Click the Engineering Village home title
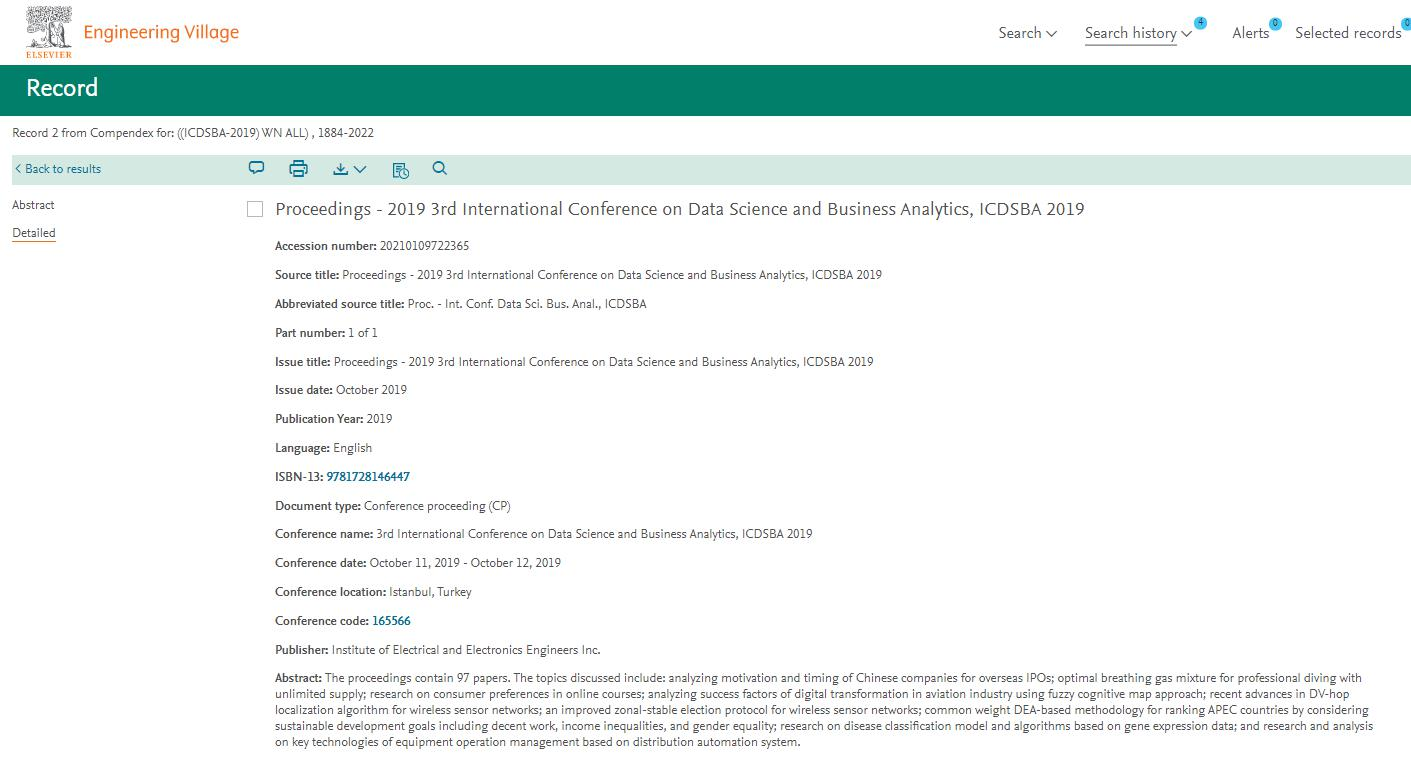The image size is (1411, 761). coord(161,32)
